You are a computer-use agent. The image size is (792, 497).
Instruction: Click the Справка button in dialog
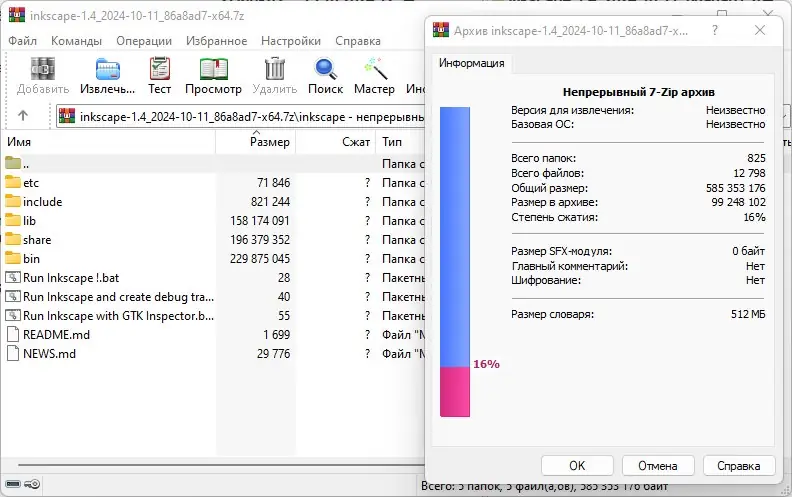coord(738,466)
